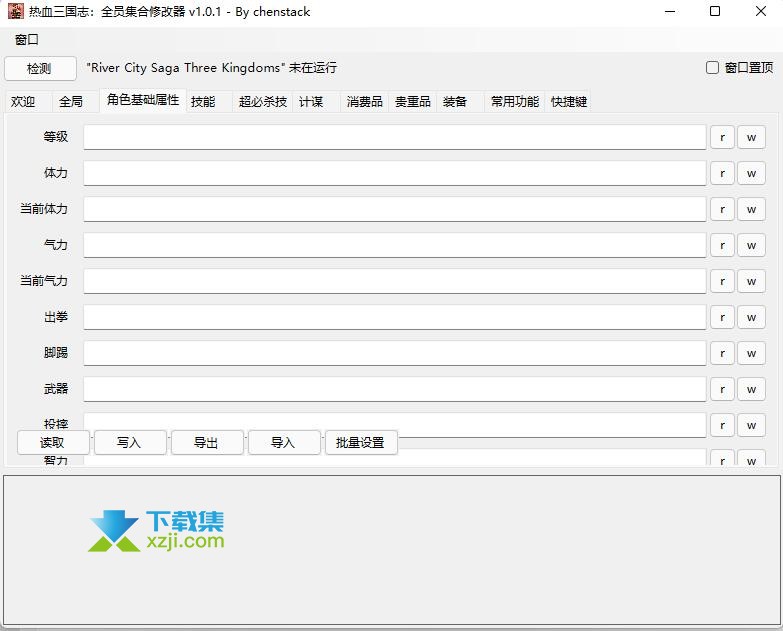The image size is (783, 631).
Task: Write 气力 value with w button
Action: [751, 245]
